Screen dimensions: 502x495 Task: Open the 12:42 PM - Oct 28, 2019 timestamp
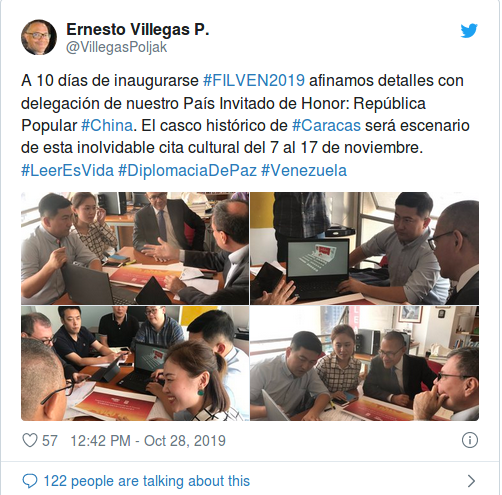tap(148, 441)
